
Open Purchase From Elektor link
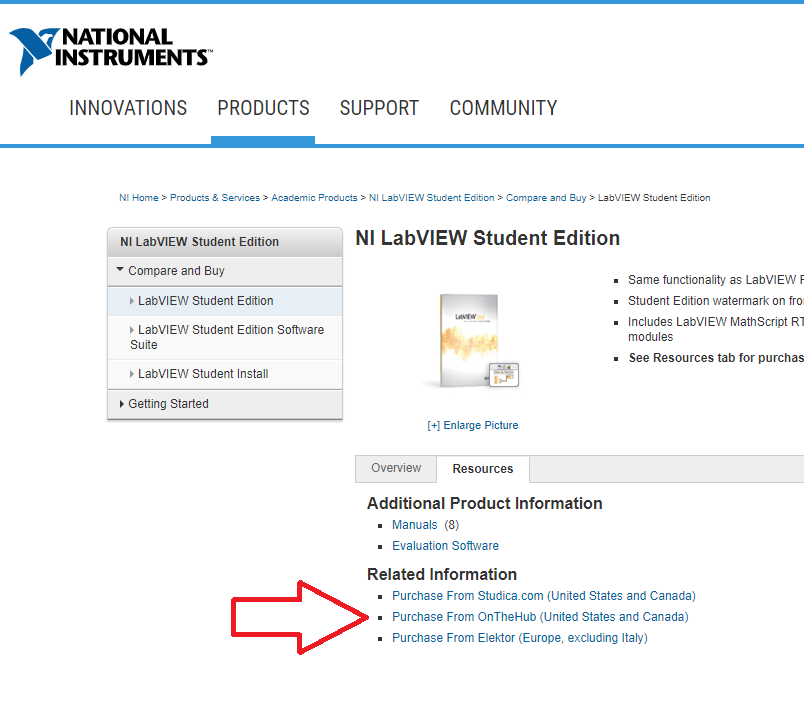pos(520,638)
